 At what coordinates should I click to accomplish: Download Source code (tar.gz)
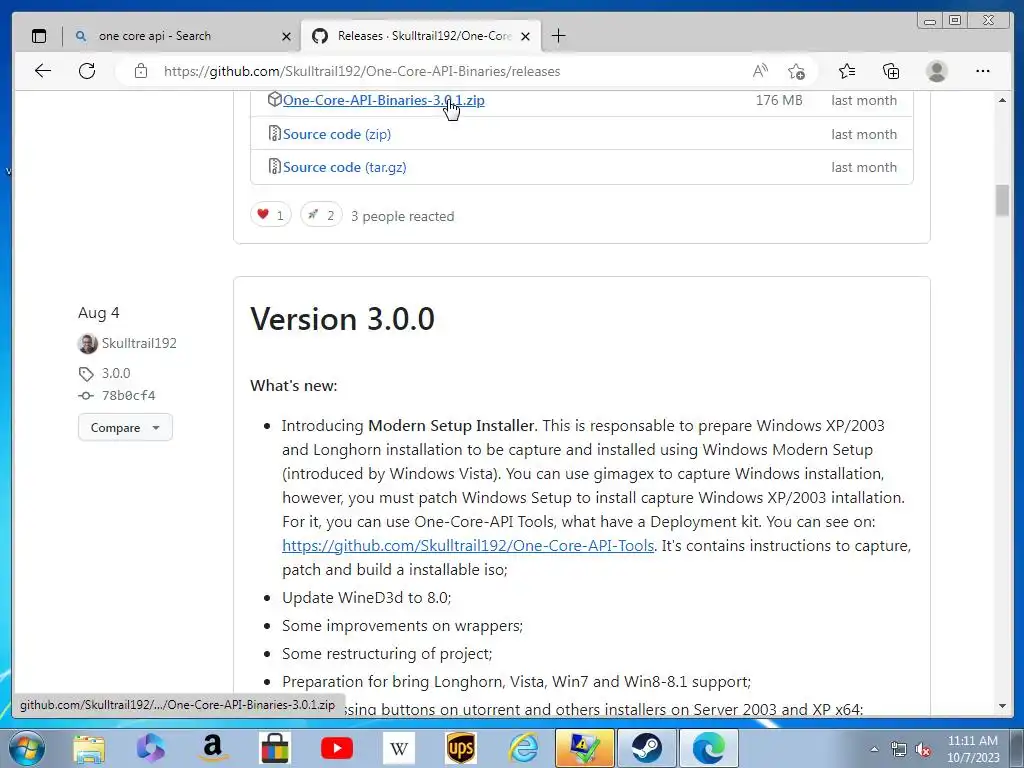(344, 167)
